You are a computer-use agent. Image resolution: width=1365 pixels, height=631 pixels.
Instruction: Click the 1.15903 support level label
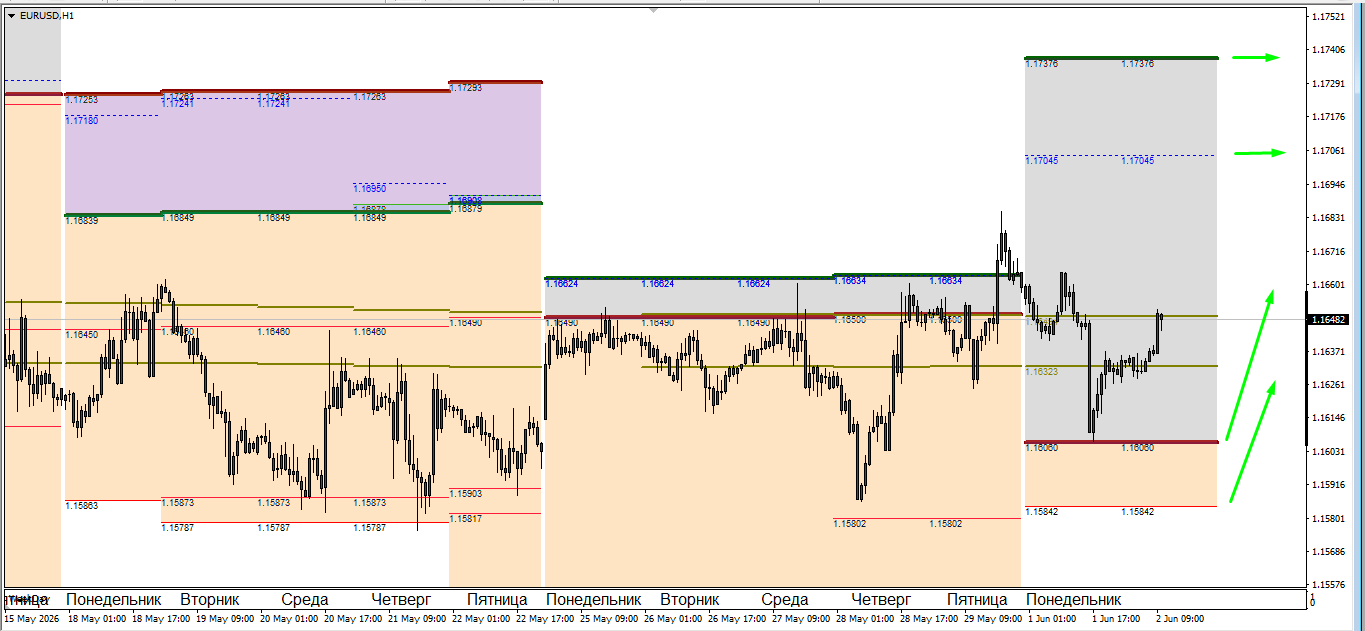tap(466, 494)
